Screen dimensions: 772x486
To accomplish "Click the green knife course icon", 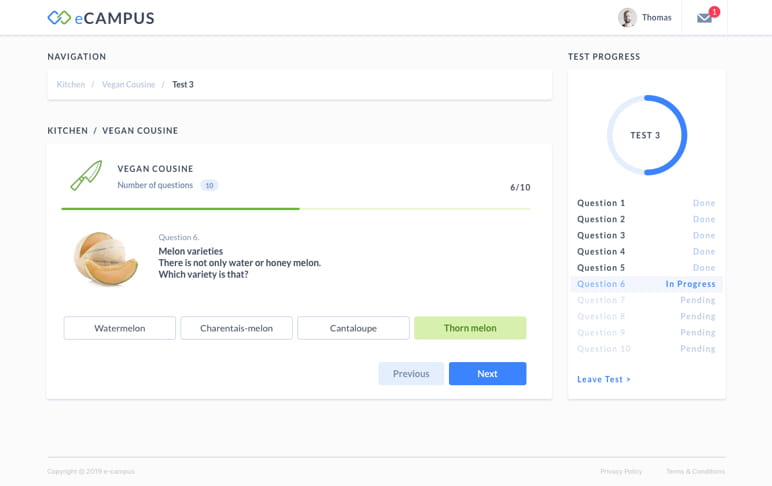I will [x=86, y=175].
